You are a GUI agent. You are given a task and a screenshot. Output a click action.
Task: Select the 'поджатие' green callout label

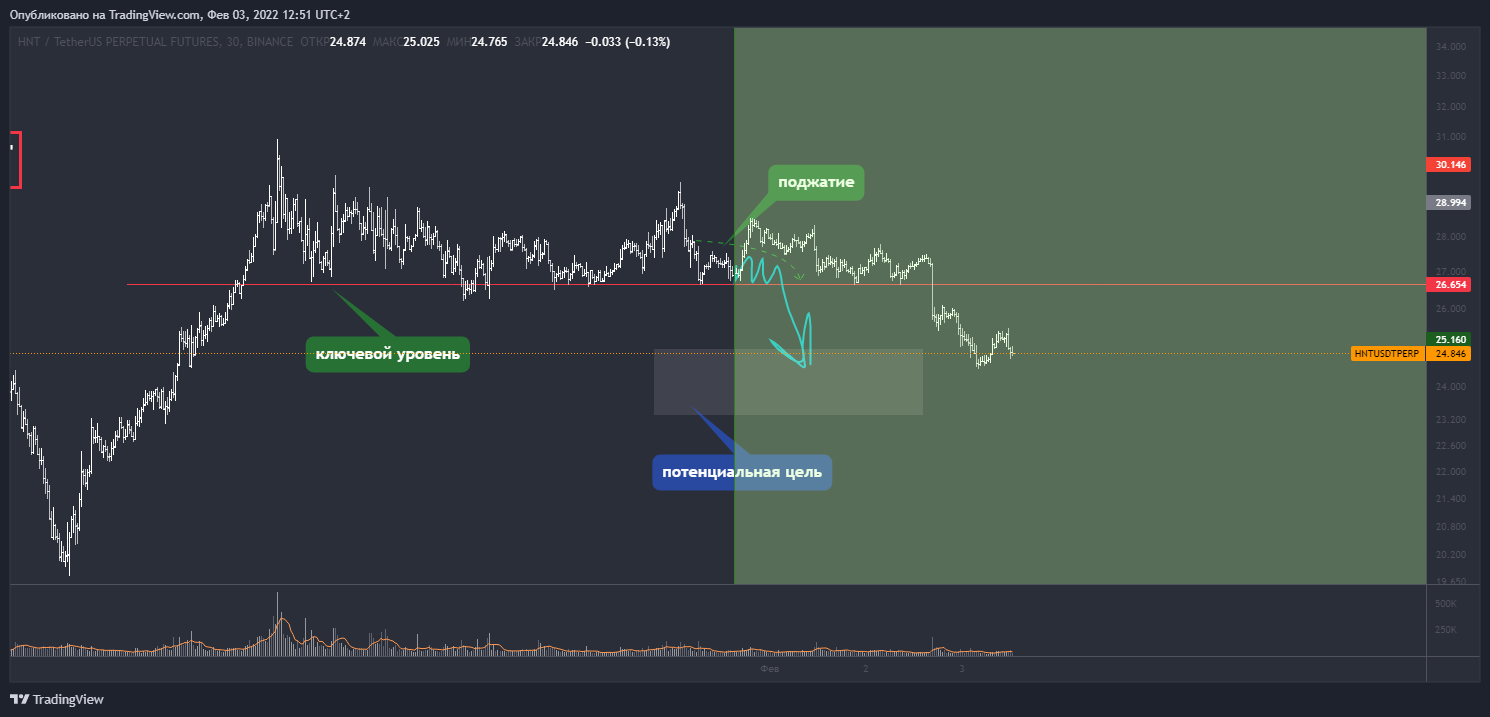click(815, 183)
